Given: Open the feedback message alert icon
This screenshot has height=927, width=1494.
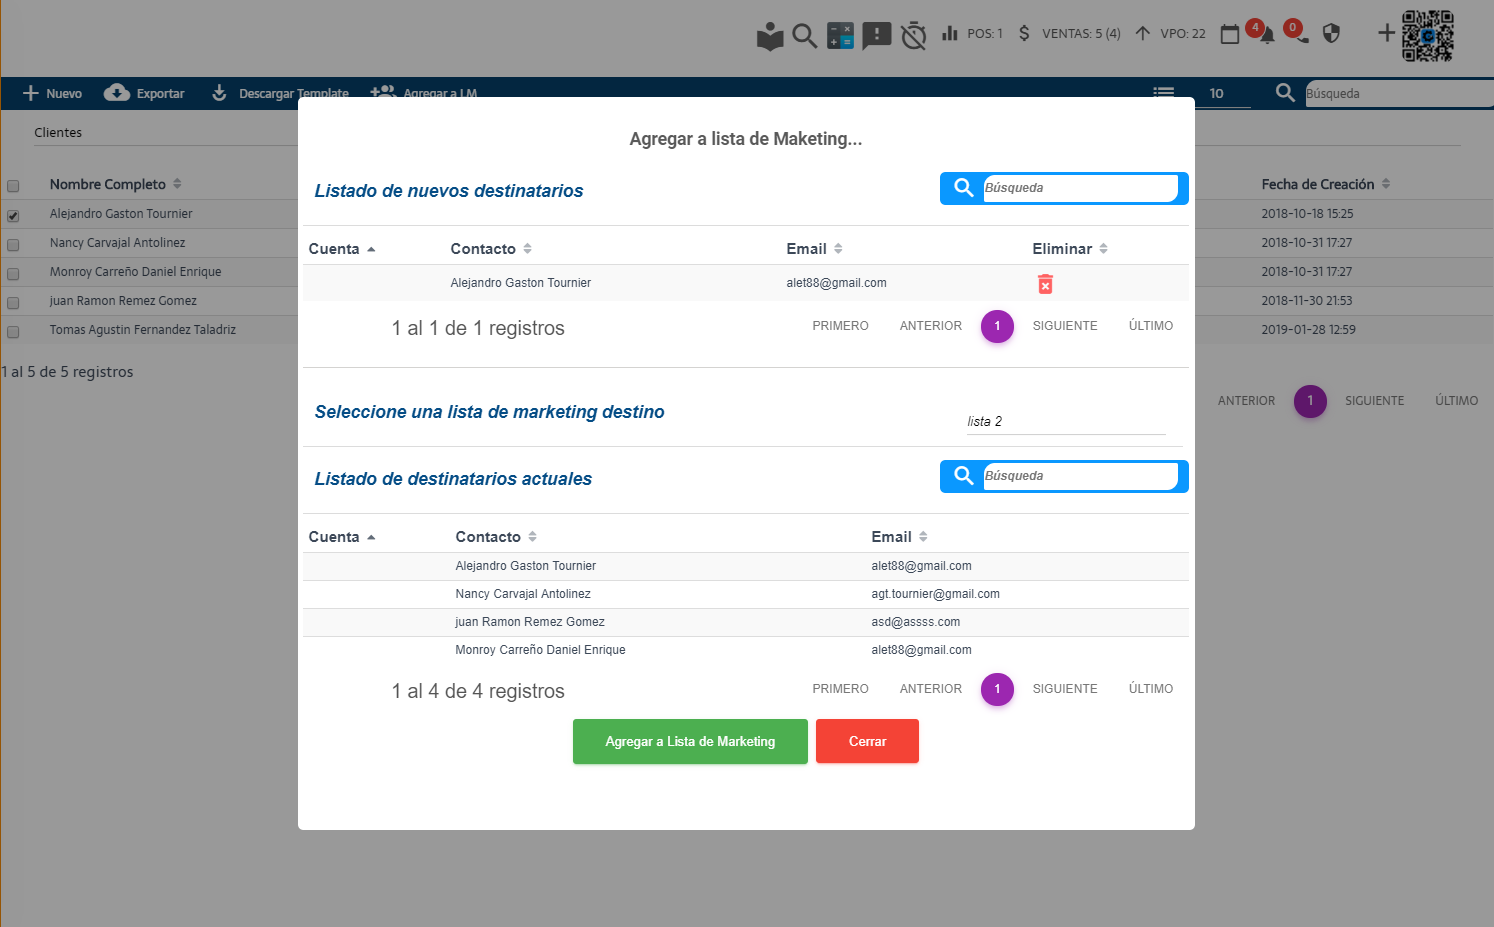Looking at the screenshot, I should (876, 35).
